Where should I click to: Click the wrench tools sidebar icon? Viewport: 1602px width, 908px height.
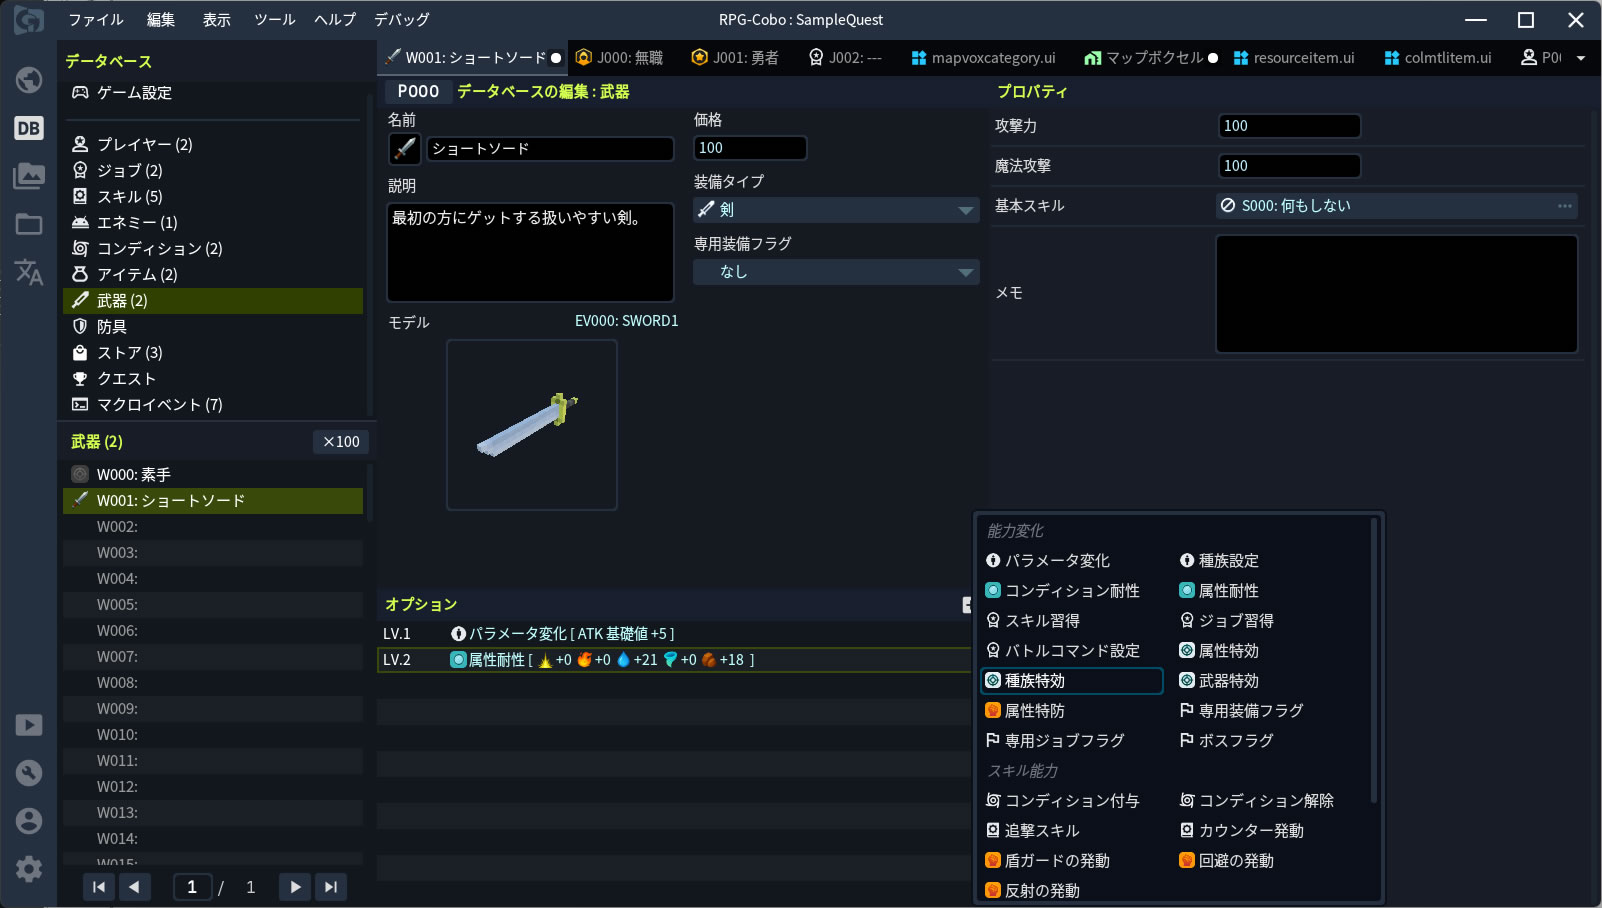tap(29, 772)
